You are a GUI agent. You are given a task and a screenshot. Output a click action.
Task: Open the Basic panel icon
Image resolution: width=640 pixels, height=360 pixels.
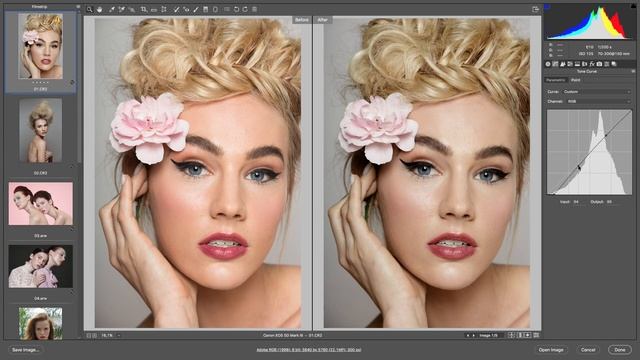point(548,64)
